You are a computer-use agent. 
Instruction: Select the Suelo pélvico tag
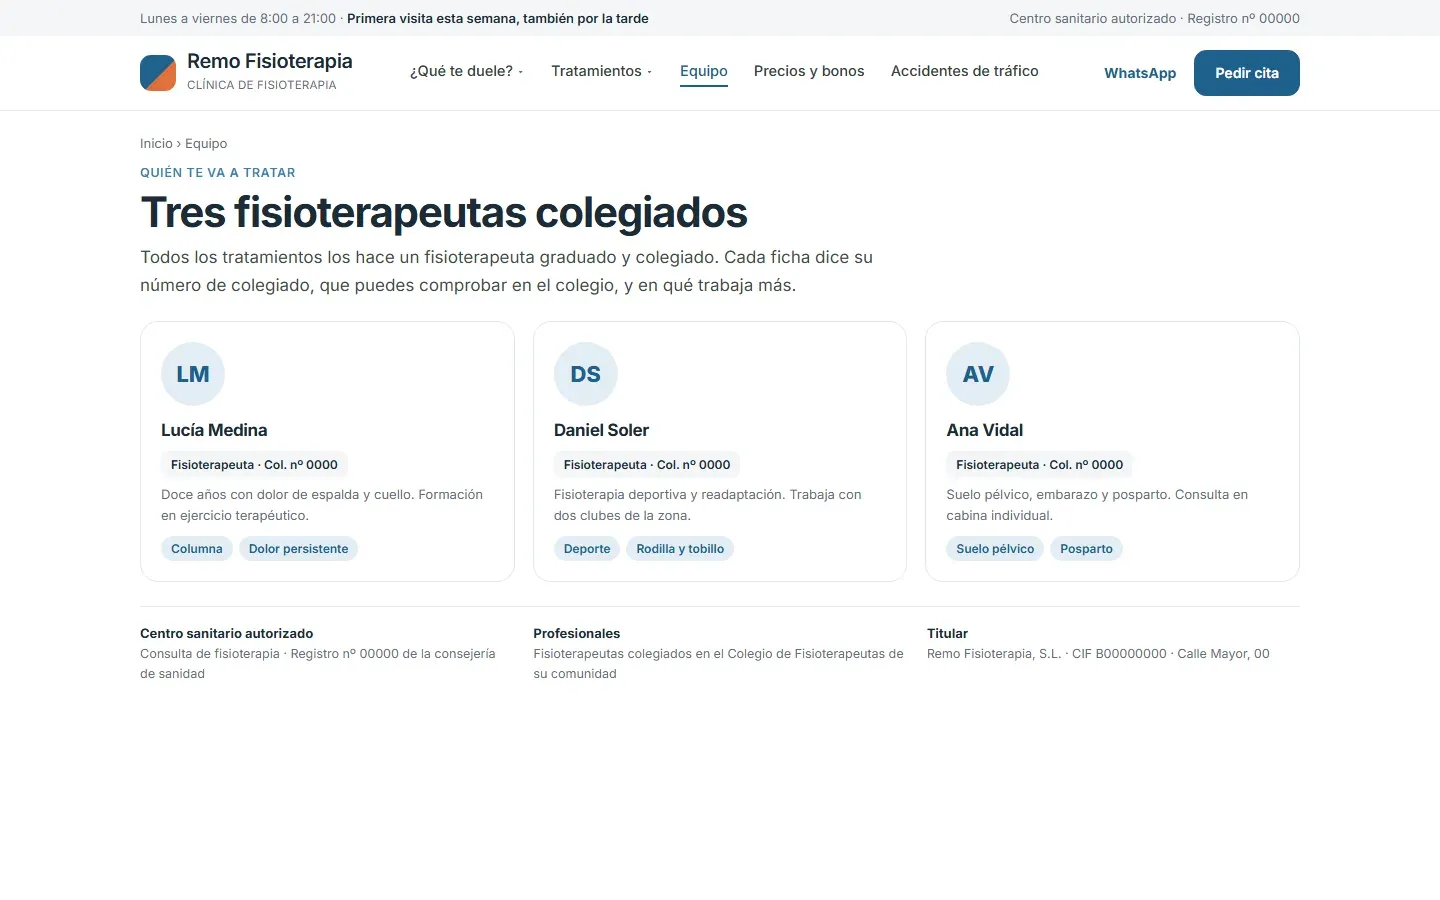point(995,549)
